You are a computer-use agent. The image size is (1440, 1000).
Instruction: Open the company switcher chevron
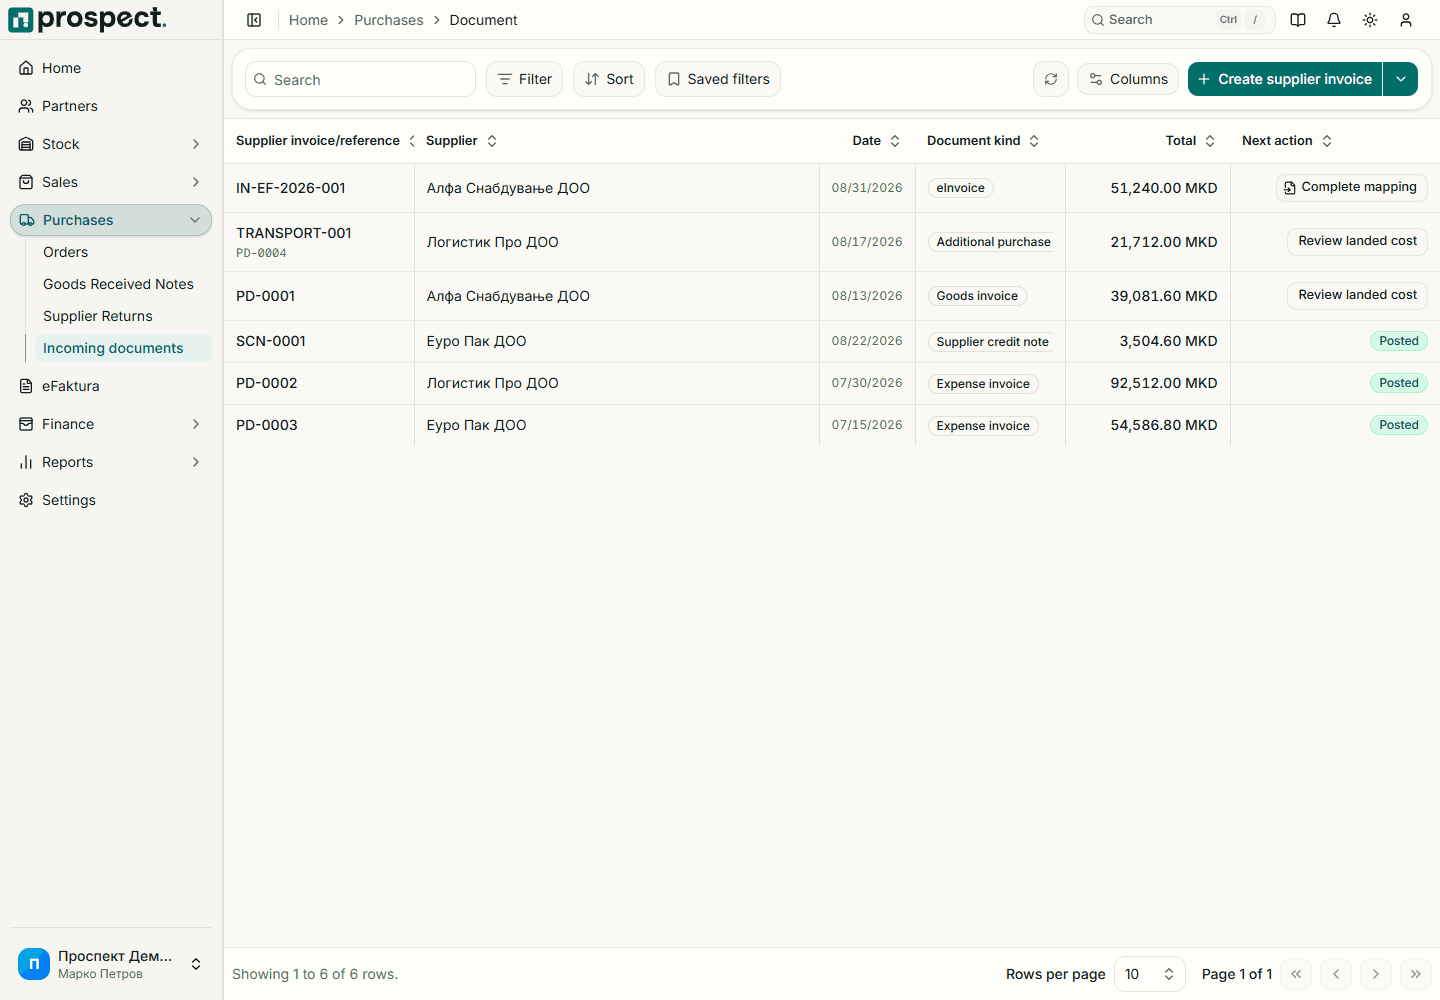coord(196,964)
